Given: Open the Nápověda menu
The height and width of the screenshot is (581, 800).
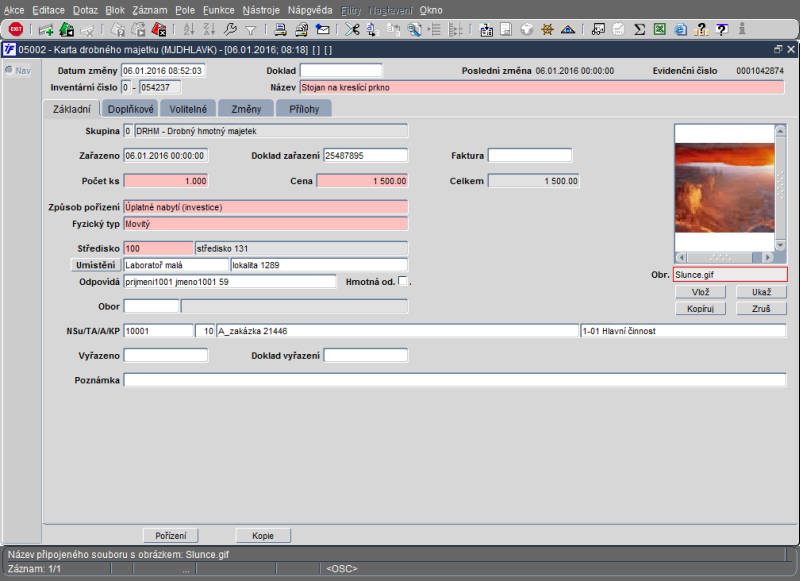Looking at the screenshot, I should click(x=310, y=10).
